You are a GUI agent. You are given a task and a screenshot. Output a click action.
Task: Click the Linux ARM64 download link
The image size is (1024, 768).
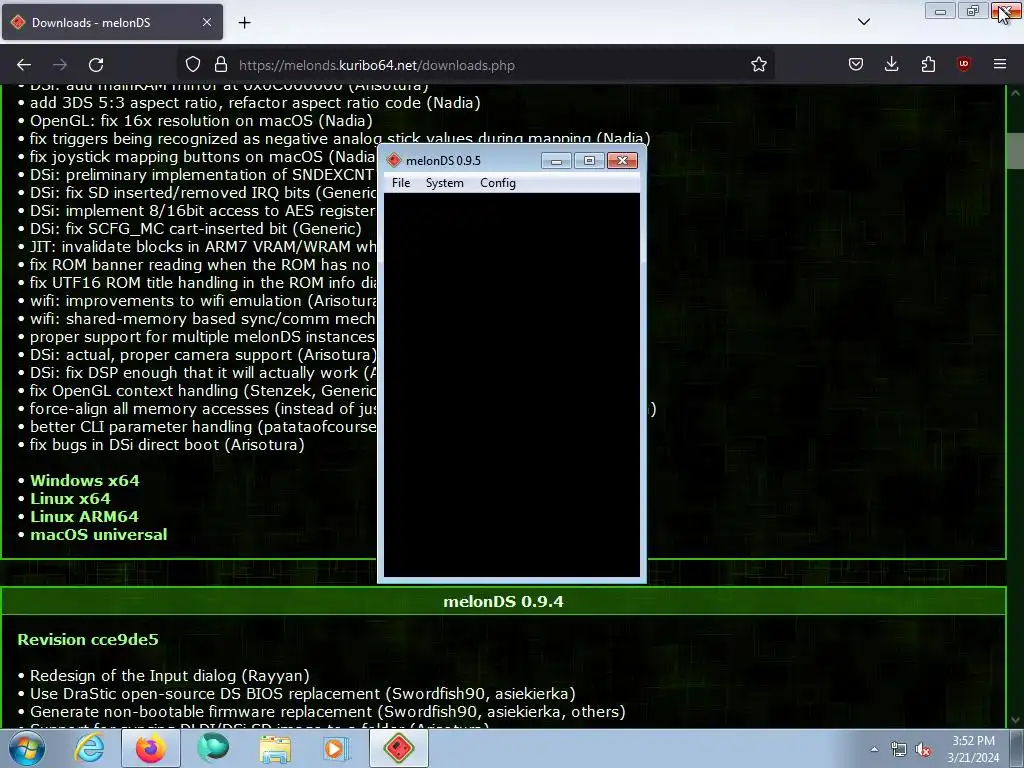point(84,517)
